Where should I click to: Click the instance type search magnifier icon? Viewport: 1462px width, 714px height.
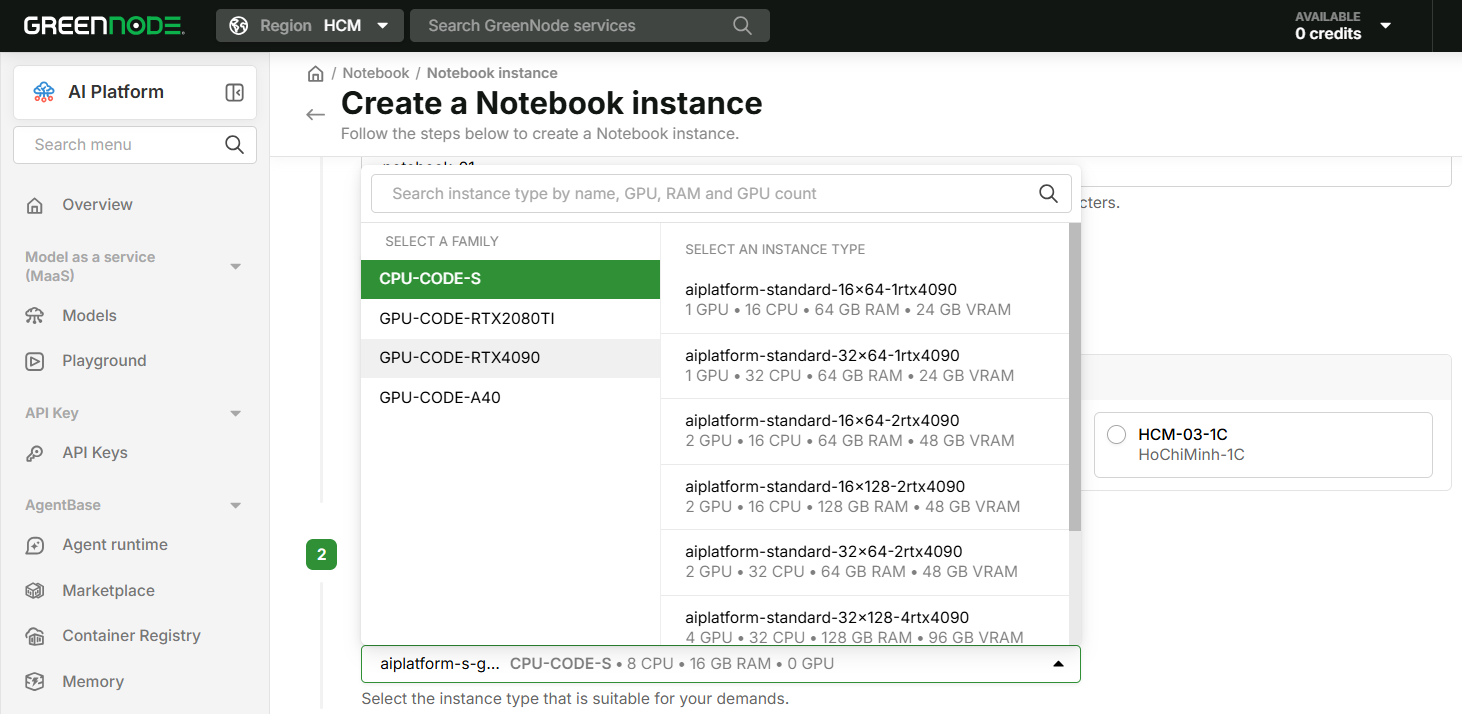tap(1048, 193)
